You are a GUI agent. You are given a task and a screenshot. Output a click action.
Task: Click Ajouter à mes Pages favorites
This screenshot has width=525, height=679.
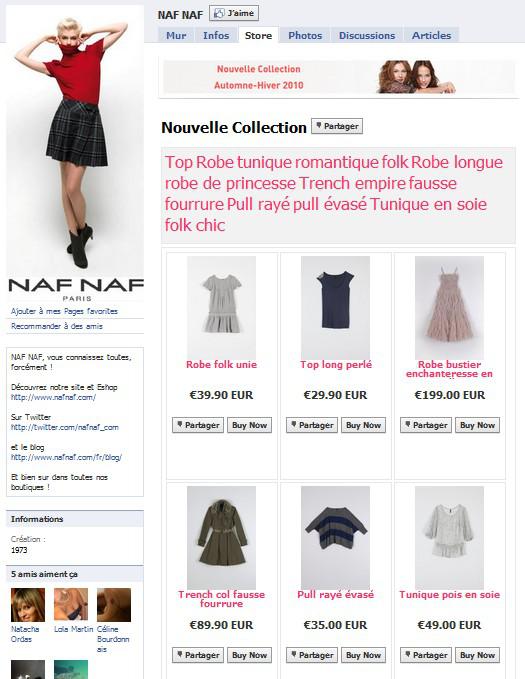coord(64,311)
